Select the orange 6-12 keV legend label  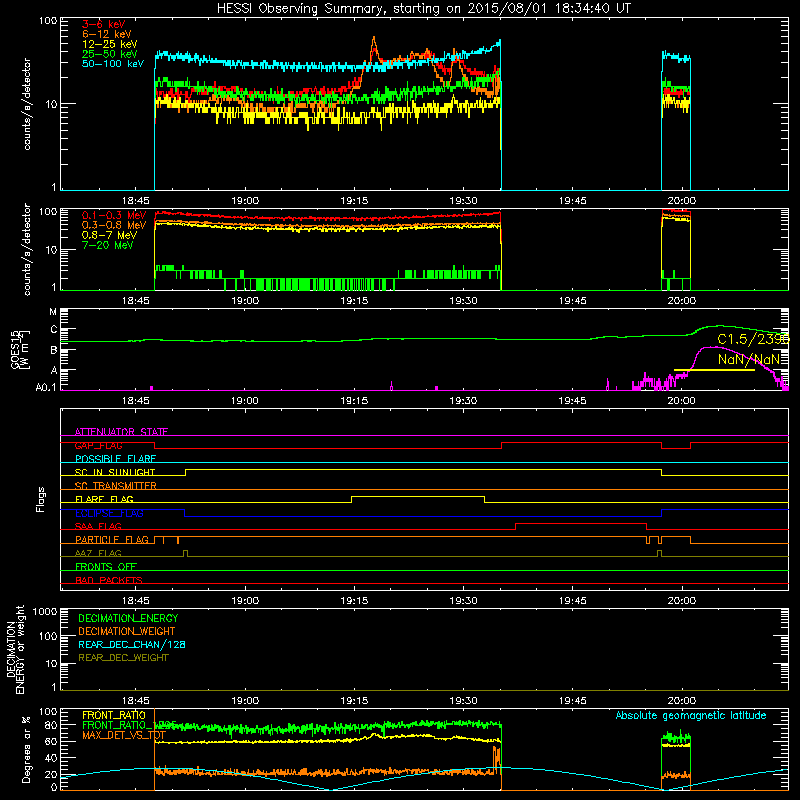(x=107, y=34)
